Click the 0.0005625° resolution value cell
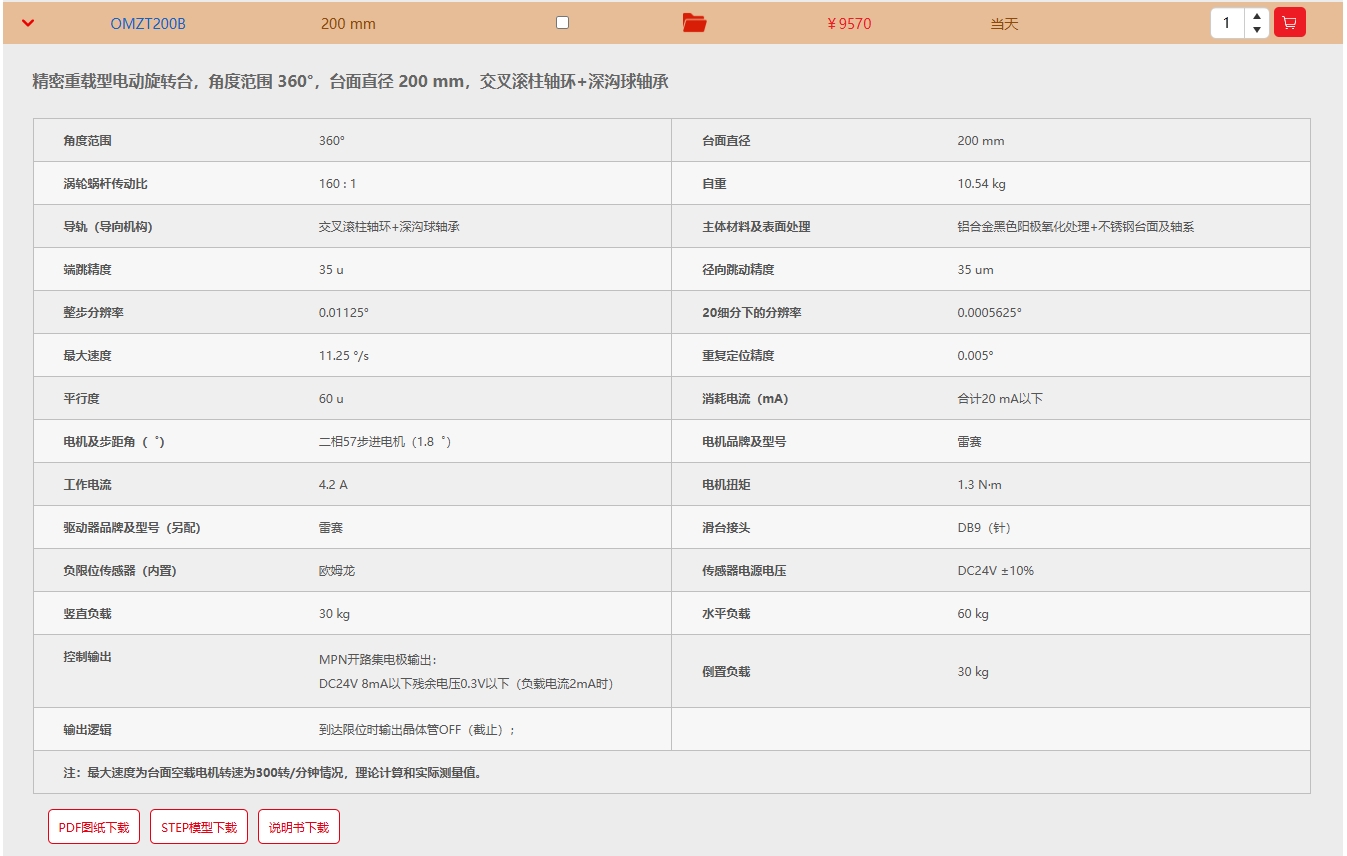 pyautogui.click(x=989, y=313)
